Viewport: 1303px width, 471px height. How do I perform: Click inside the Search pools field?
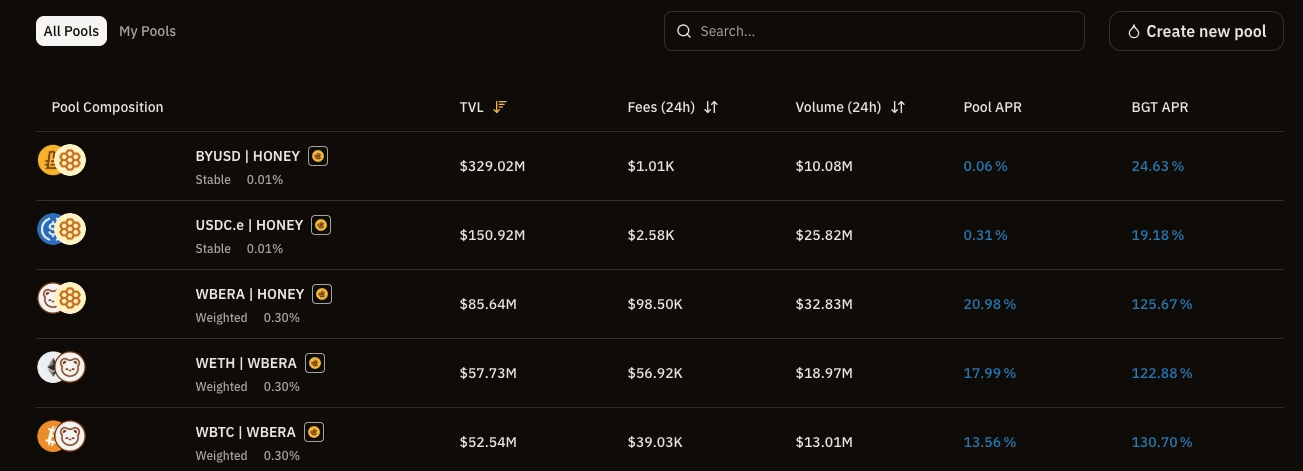click(874, 31)
